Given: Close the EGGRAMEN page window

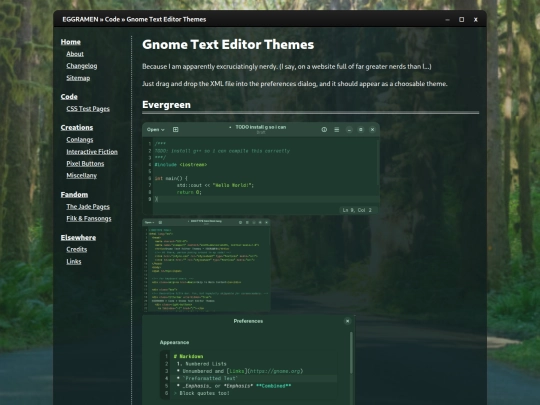Looking at the screenshot, I should pyautogui.click(x=476, y=20).
